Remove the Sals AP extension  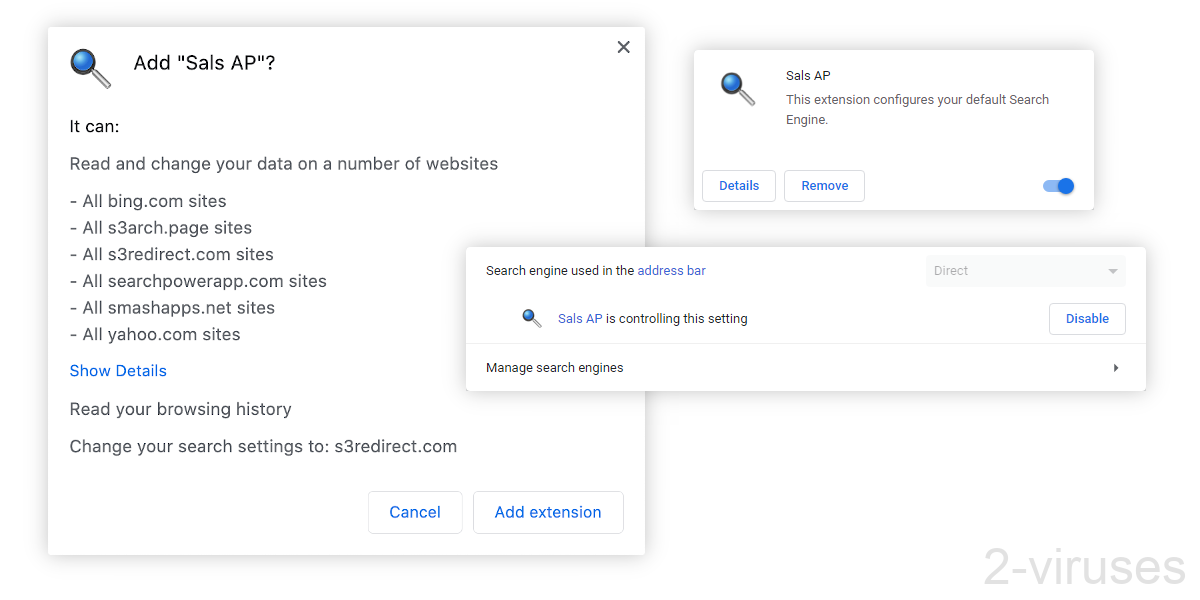click(824, 185)
